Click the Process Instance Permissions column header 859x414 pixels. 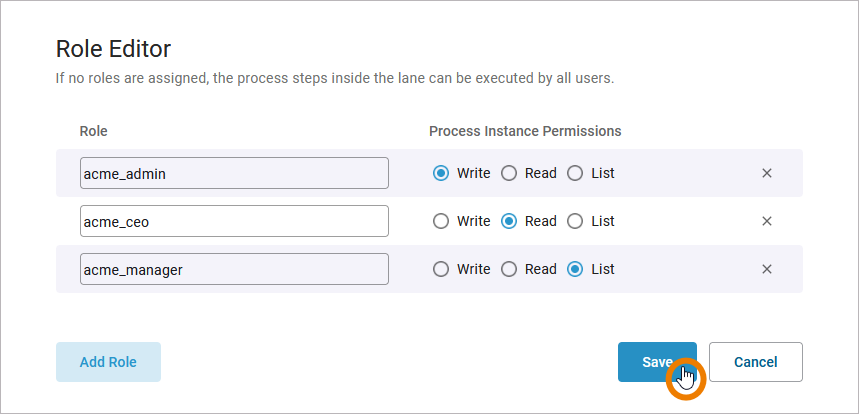point(525,131)
